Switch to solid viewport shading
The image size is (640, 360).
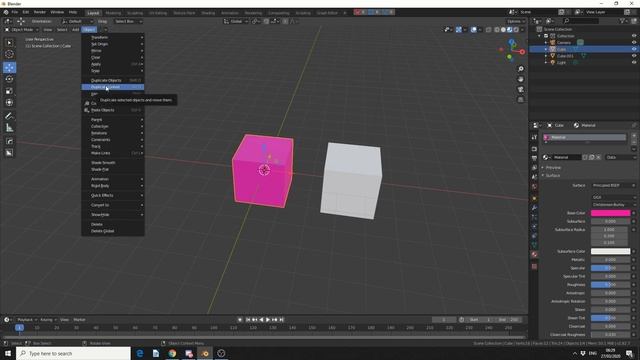click(x=503, y=30)
